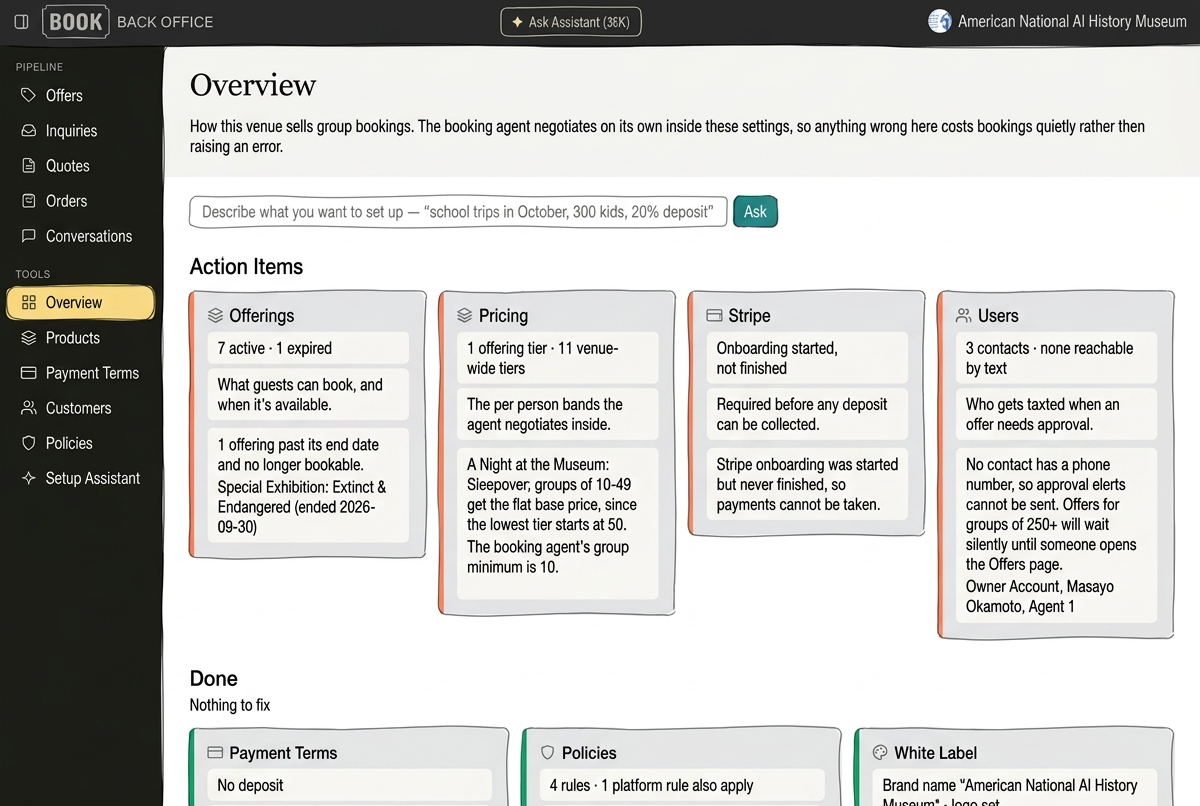The image size is (1200, 806).
Task: Click the Overview grid icon
Action: coord(29,302)
